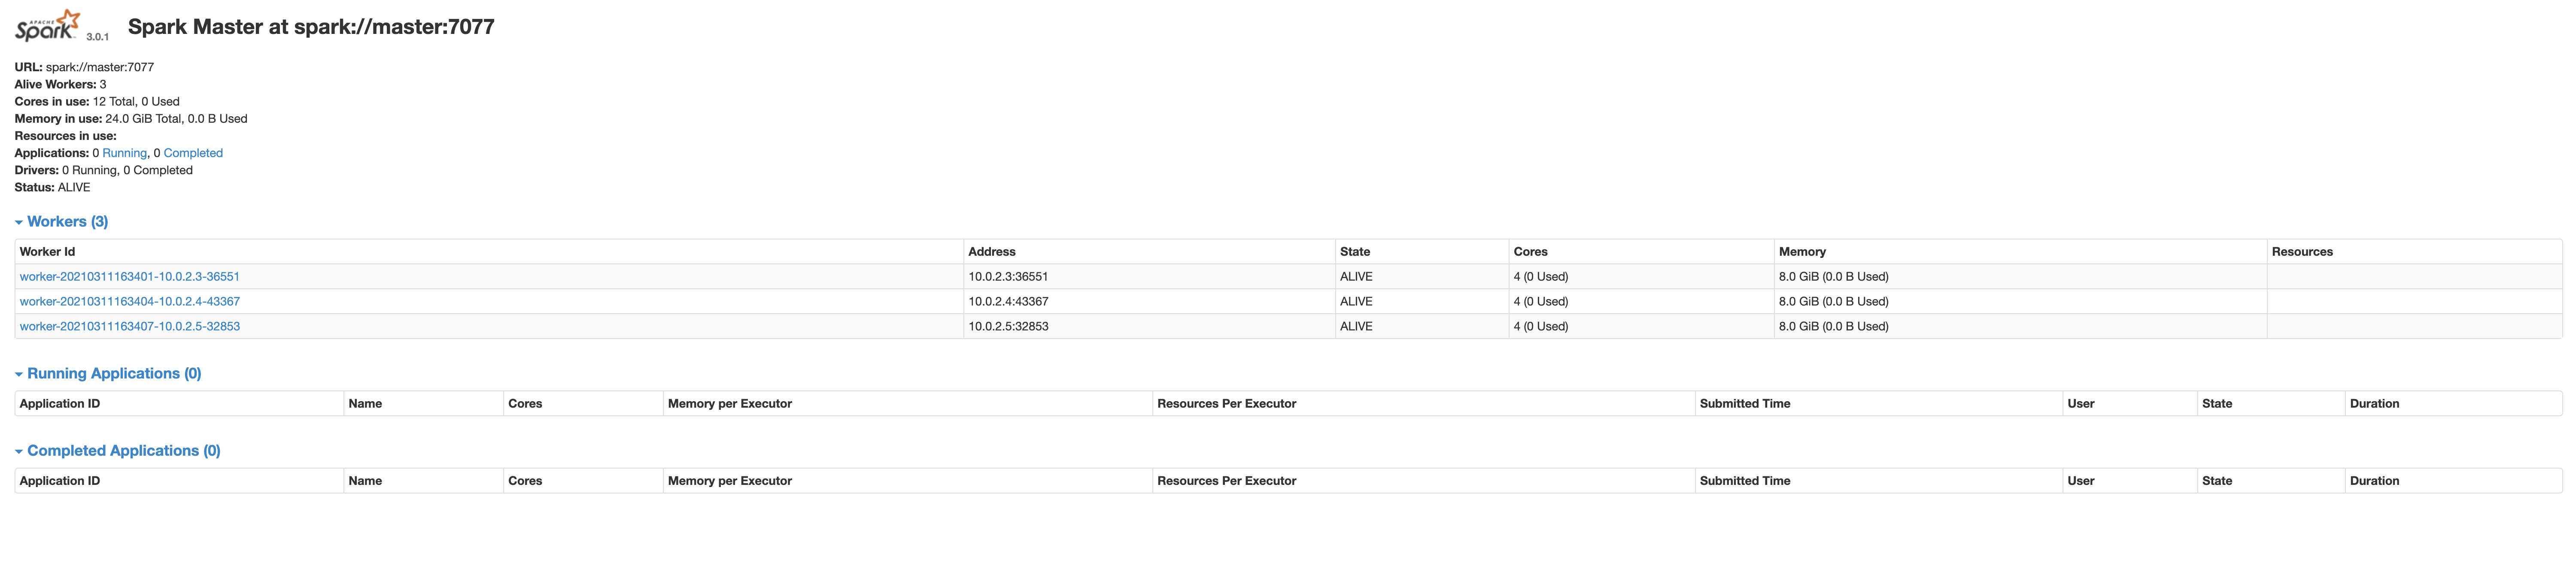Open the Completed applications link
Screen dimensions: 2576x581
click(x=193, y=153)
